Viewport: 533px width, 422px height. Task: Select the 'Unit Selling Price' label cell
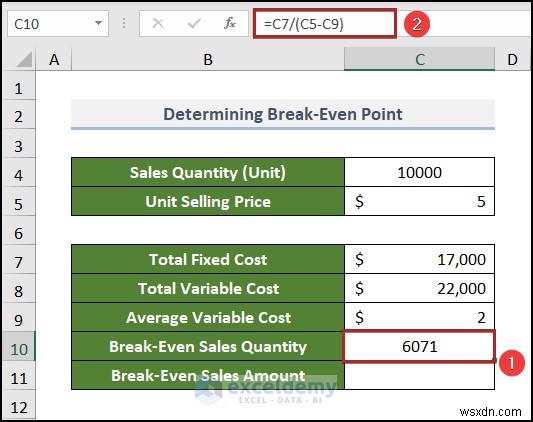[208, 201]
